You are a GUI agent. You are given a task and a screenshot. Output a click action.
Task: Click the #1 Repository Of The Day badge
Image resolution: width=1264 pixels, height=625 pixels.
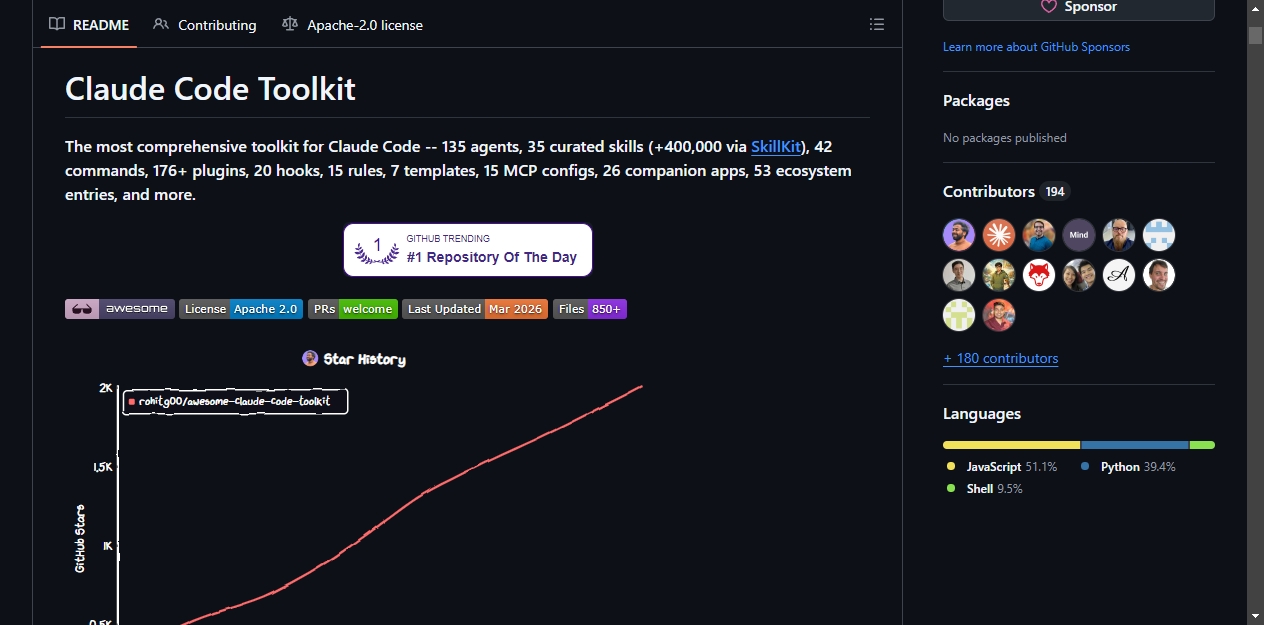(x=468, y=250)
